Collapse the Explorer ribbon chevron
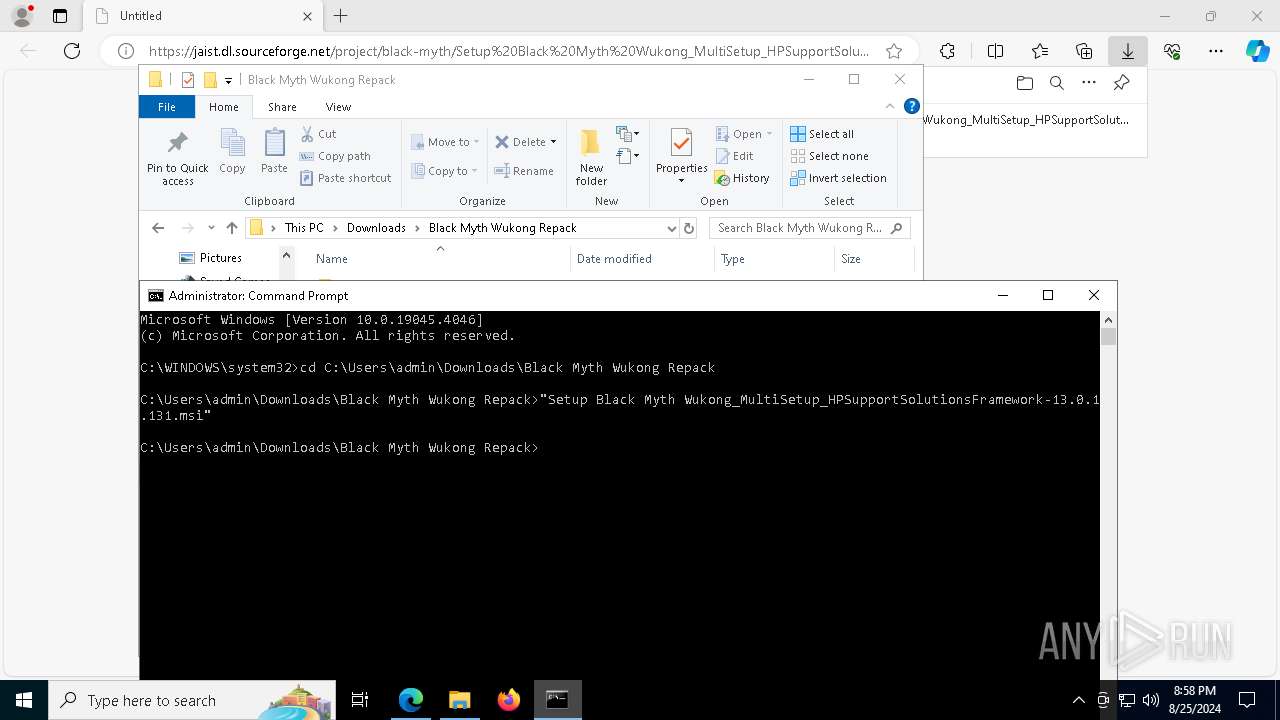Viewport: 1280px width, 720px height. (x=890, y=106)
